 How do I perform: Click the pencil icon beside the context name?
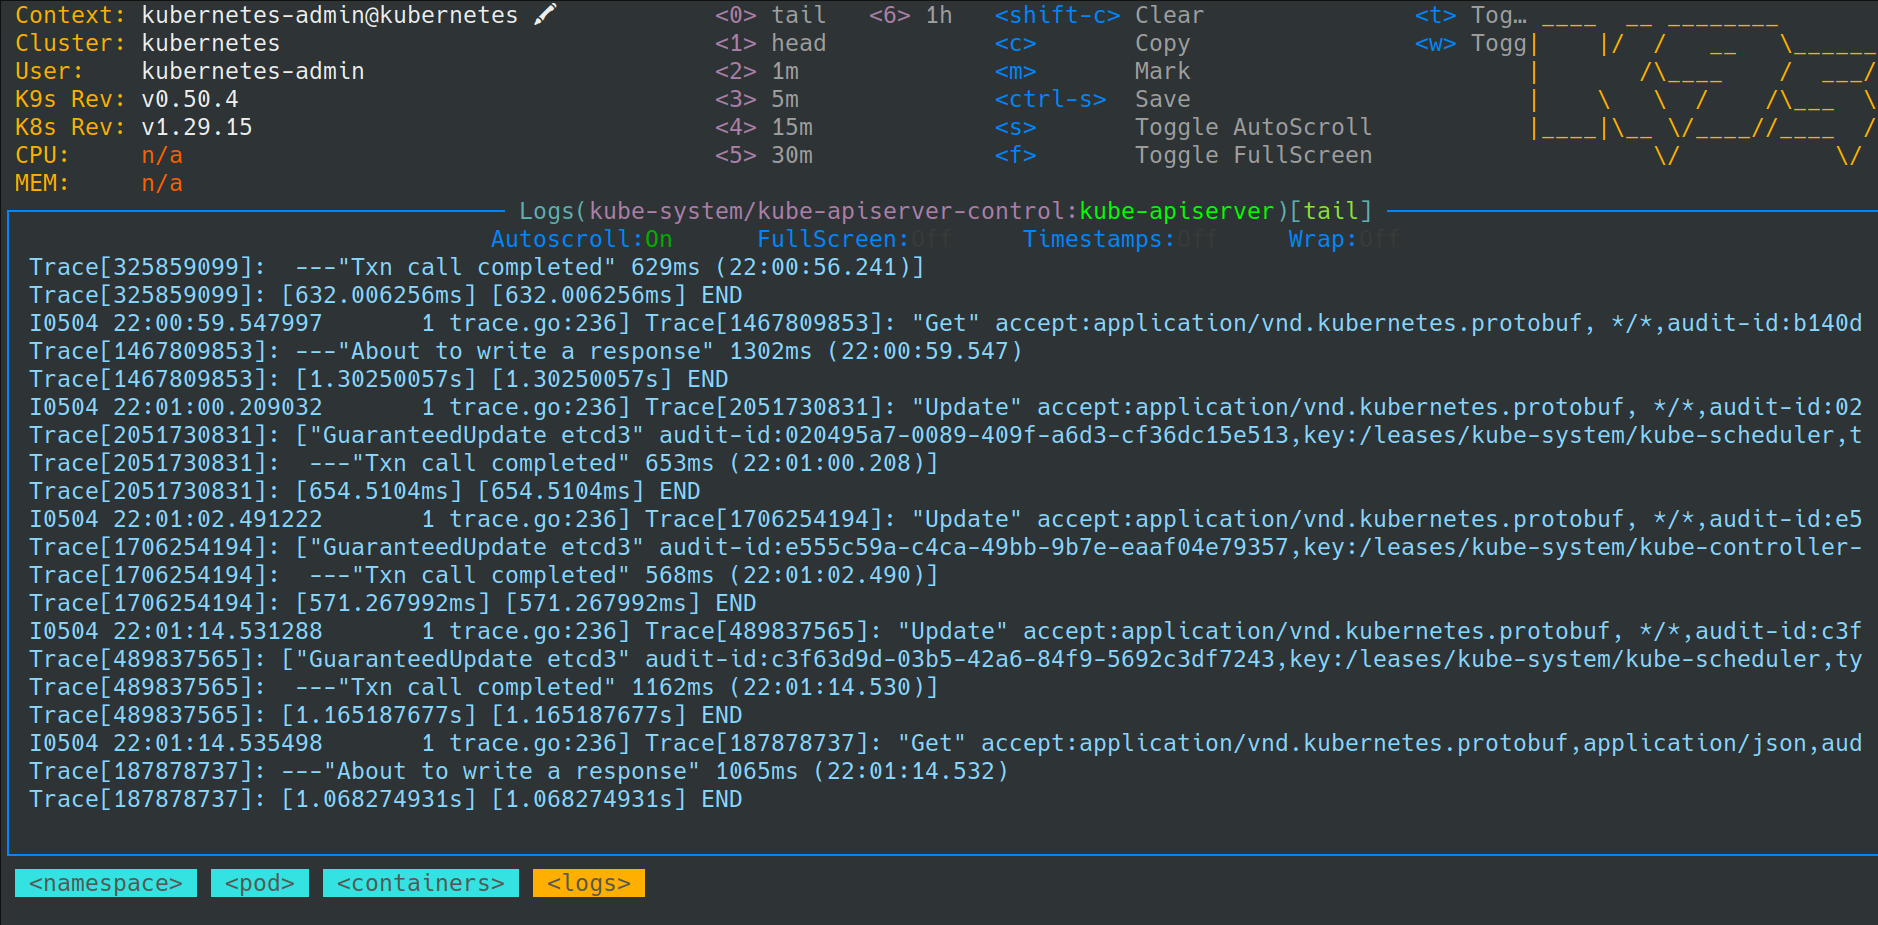(x=545, y=15)
